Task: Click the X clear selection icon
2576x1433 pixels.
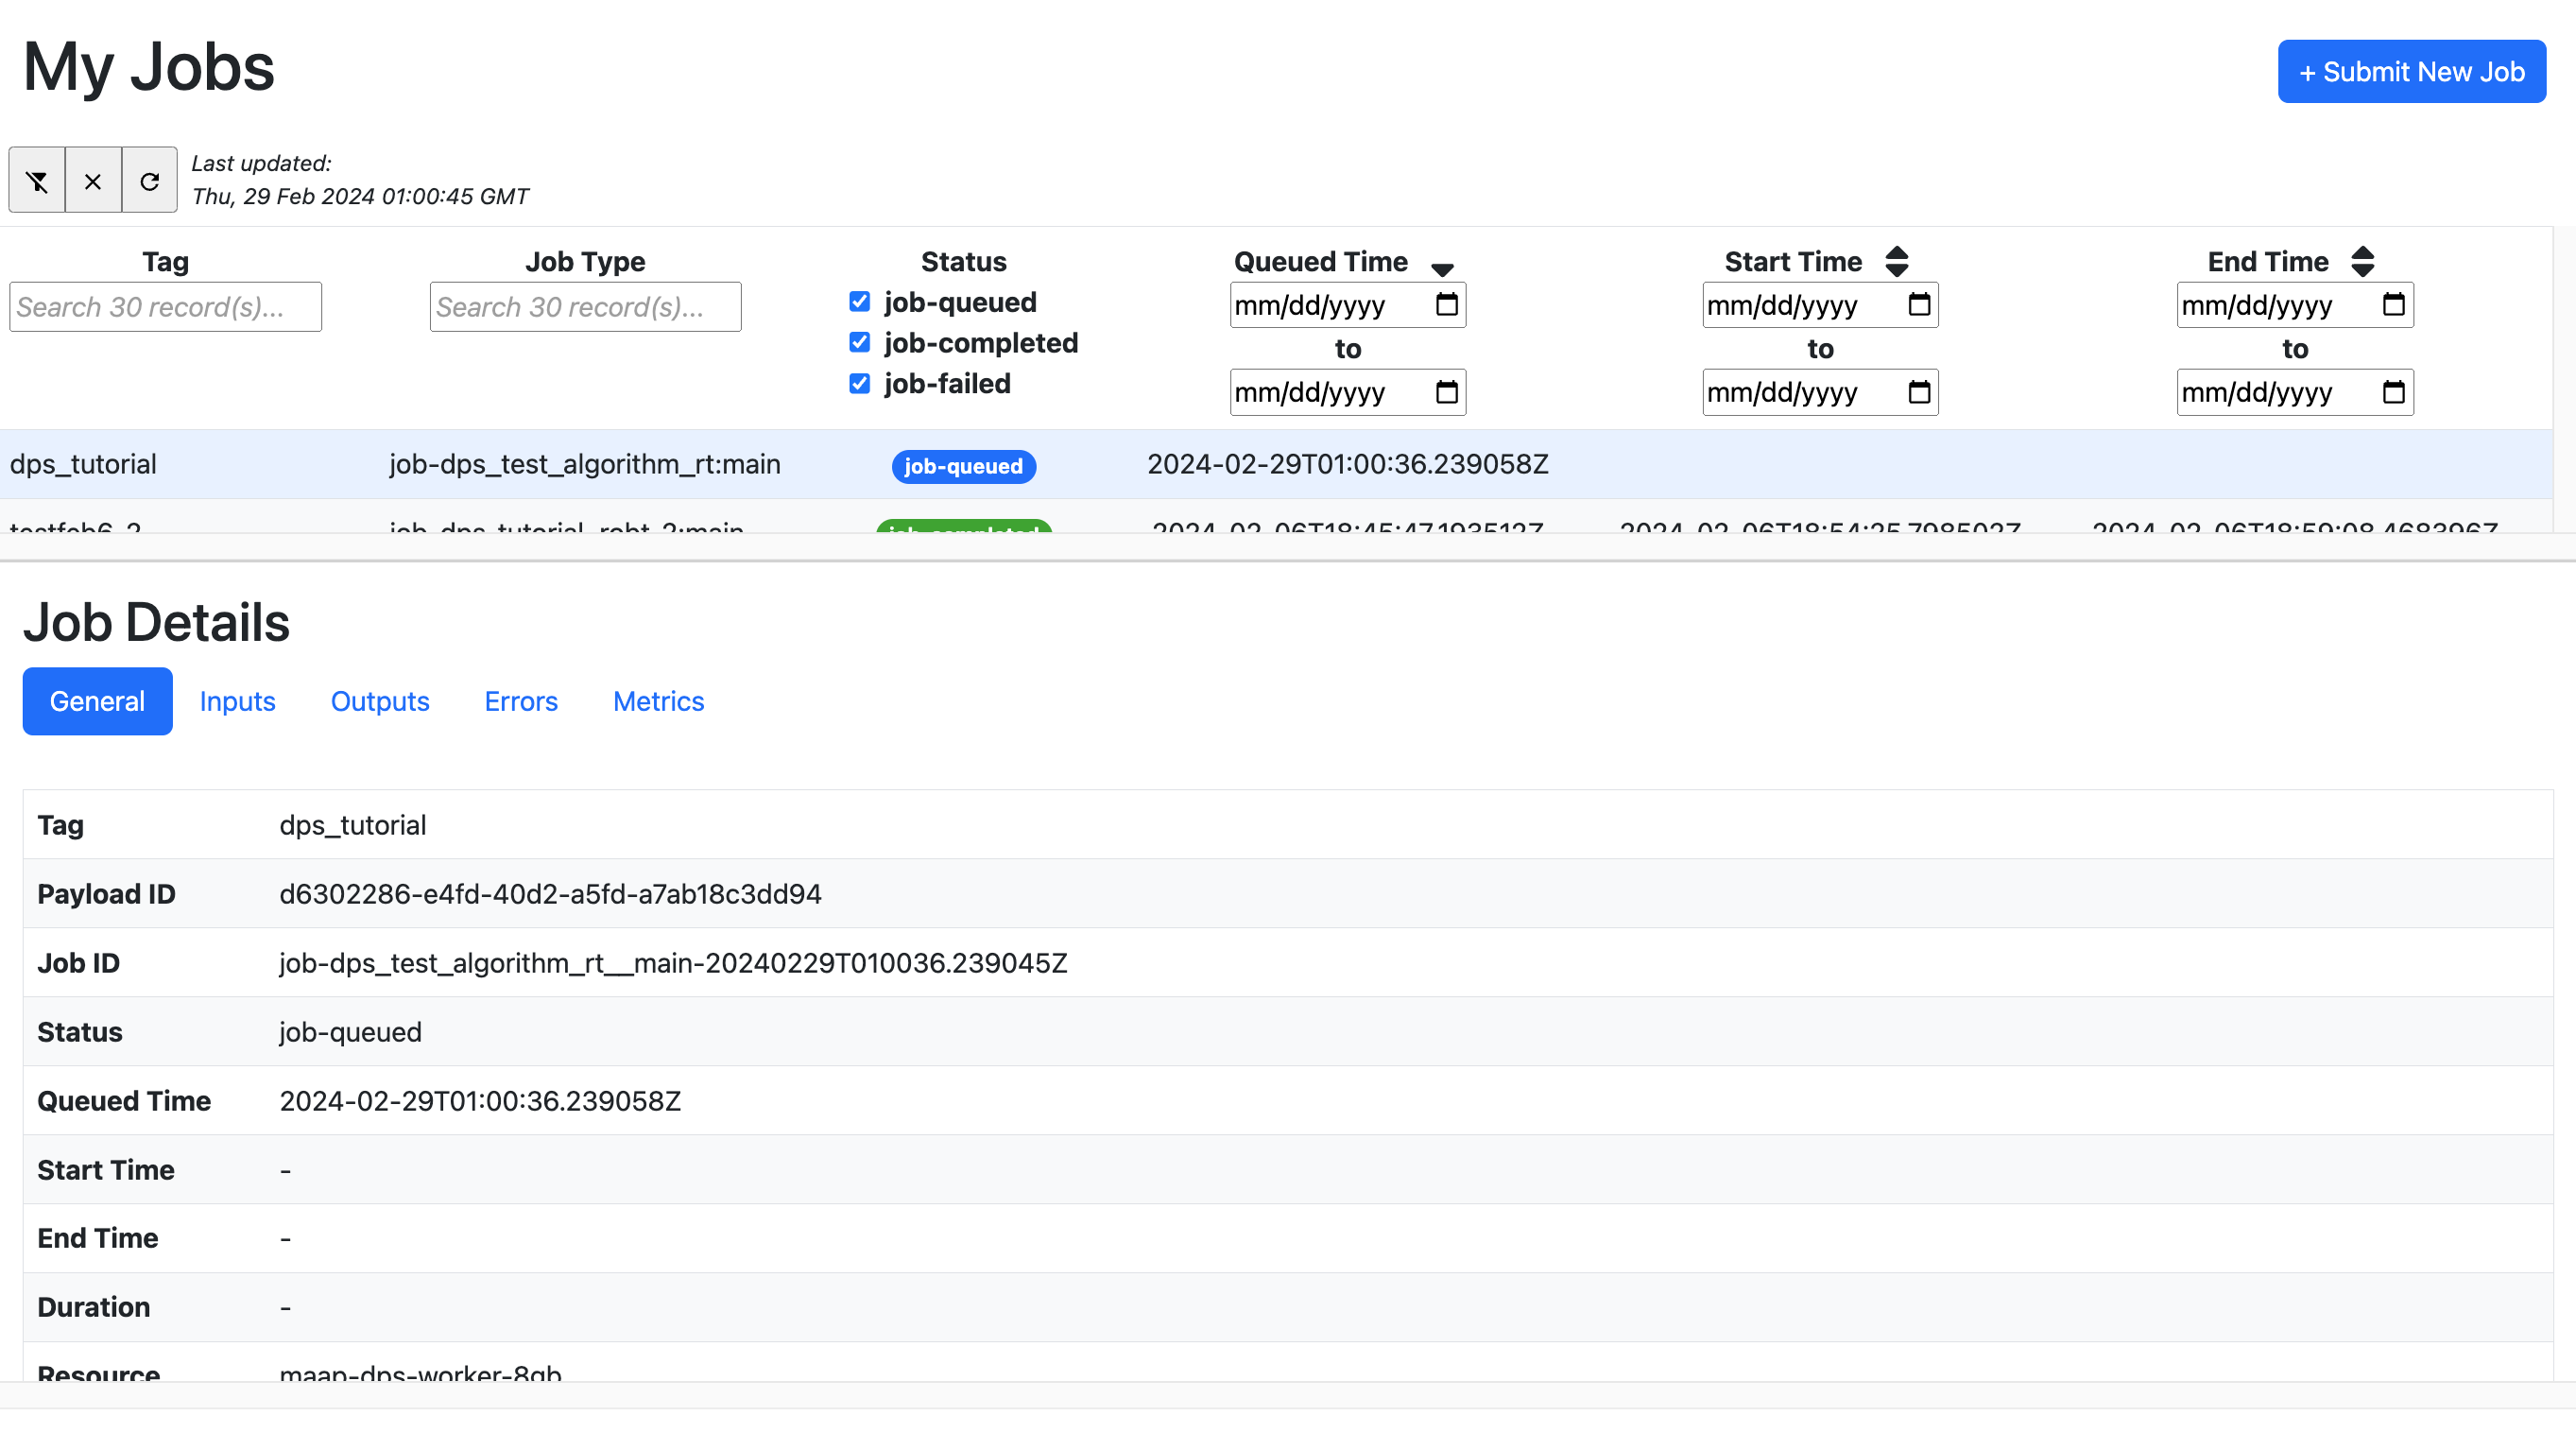Action: (x=93, y=180)
